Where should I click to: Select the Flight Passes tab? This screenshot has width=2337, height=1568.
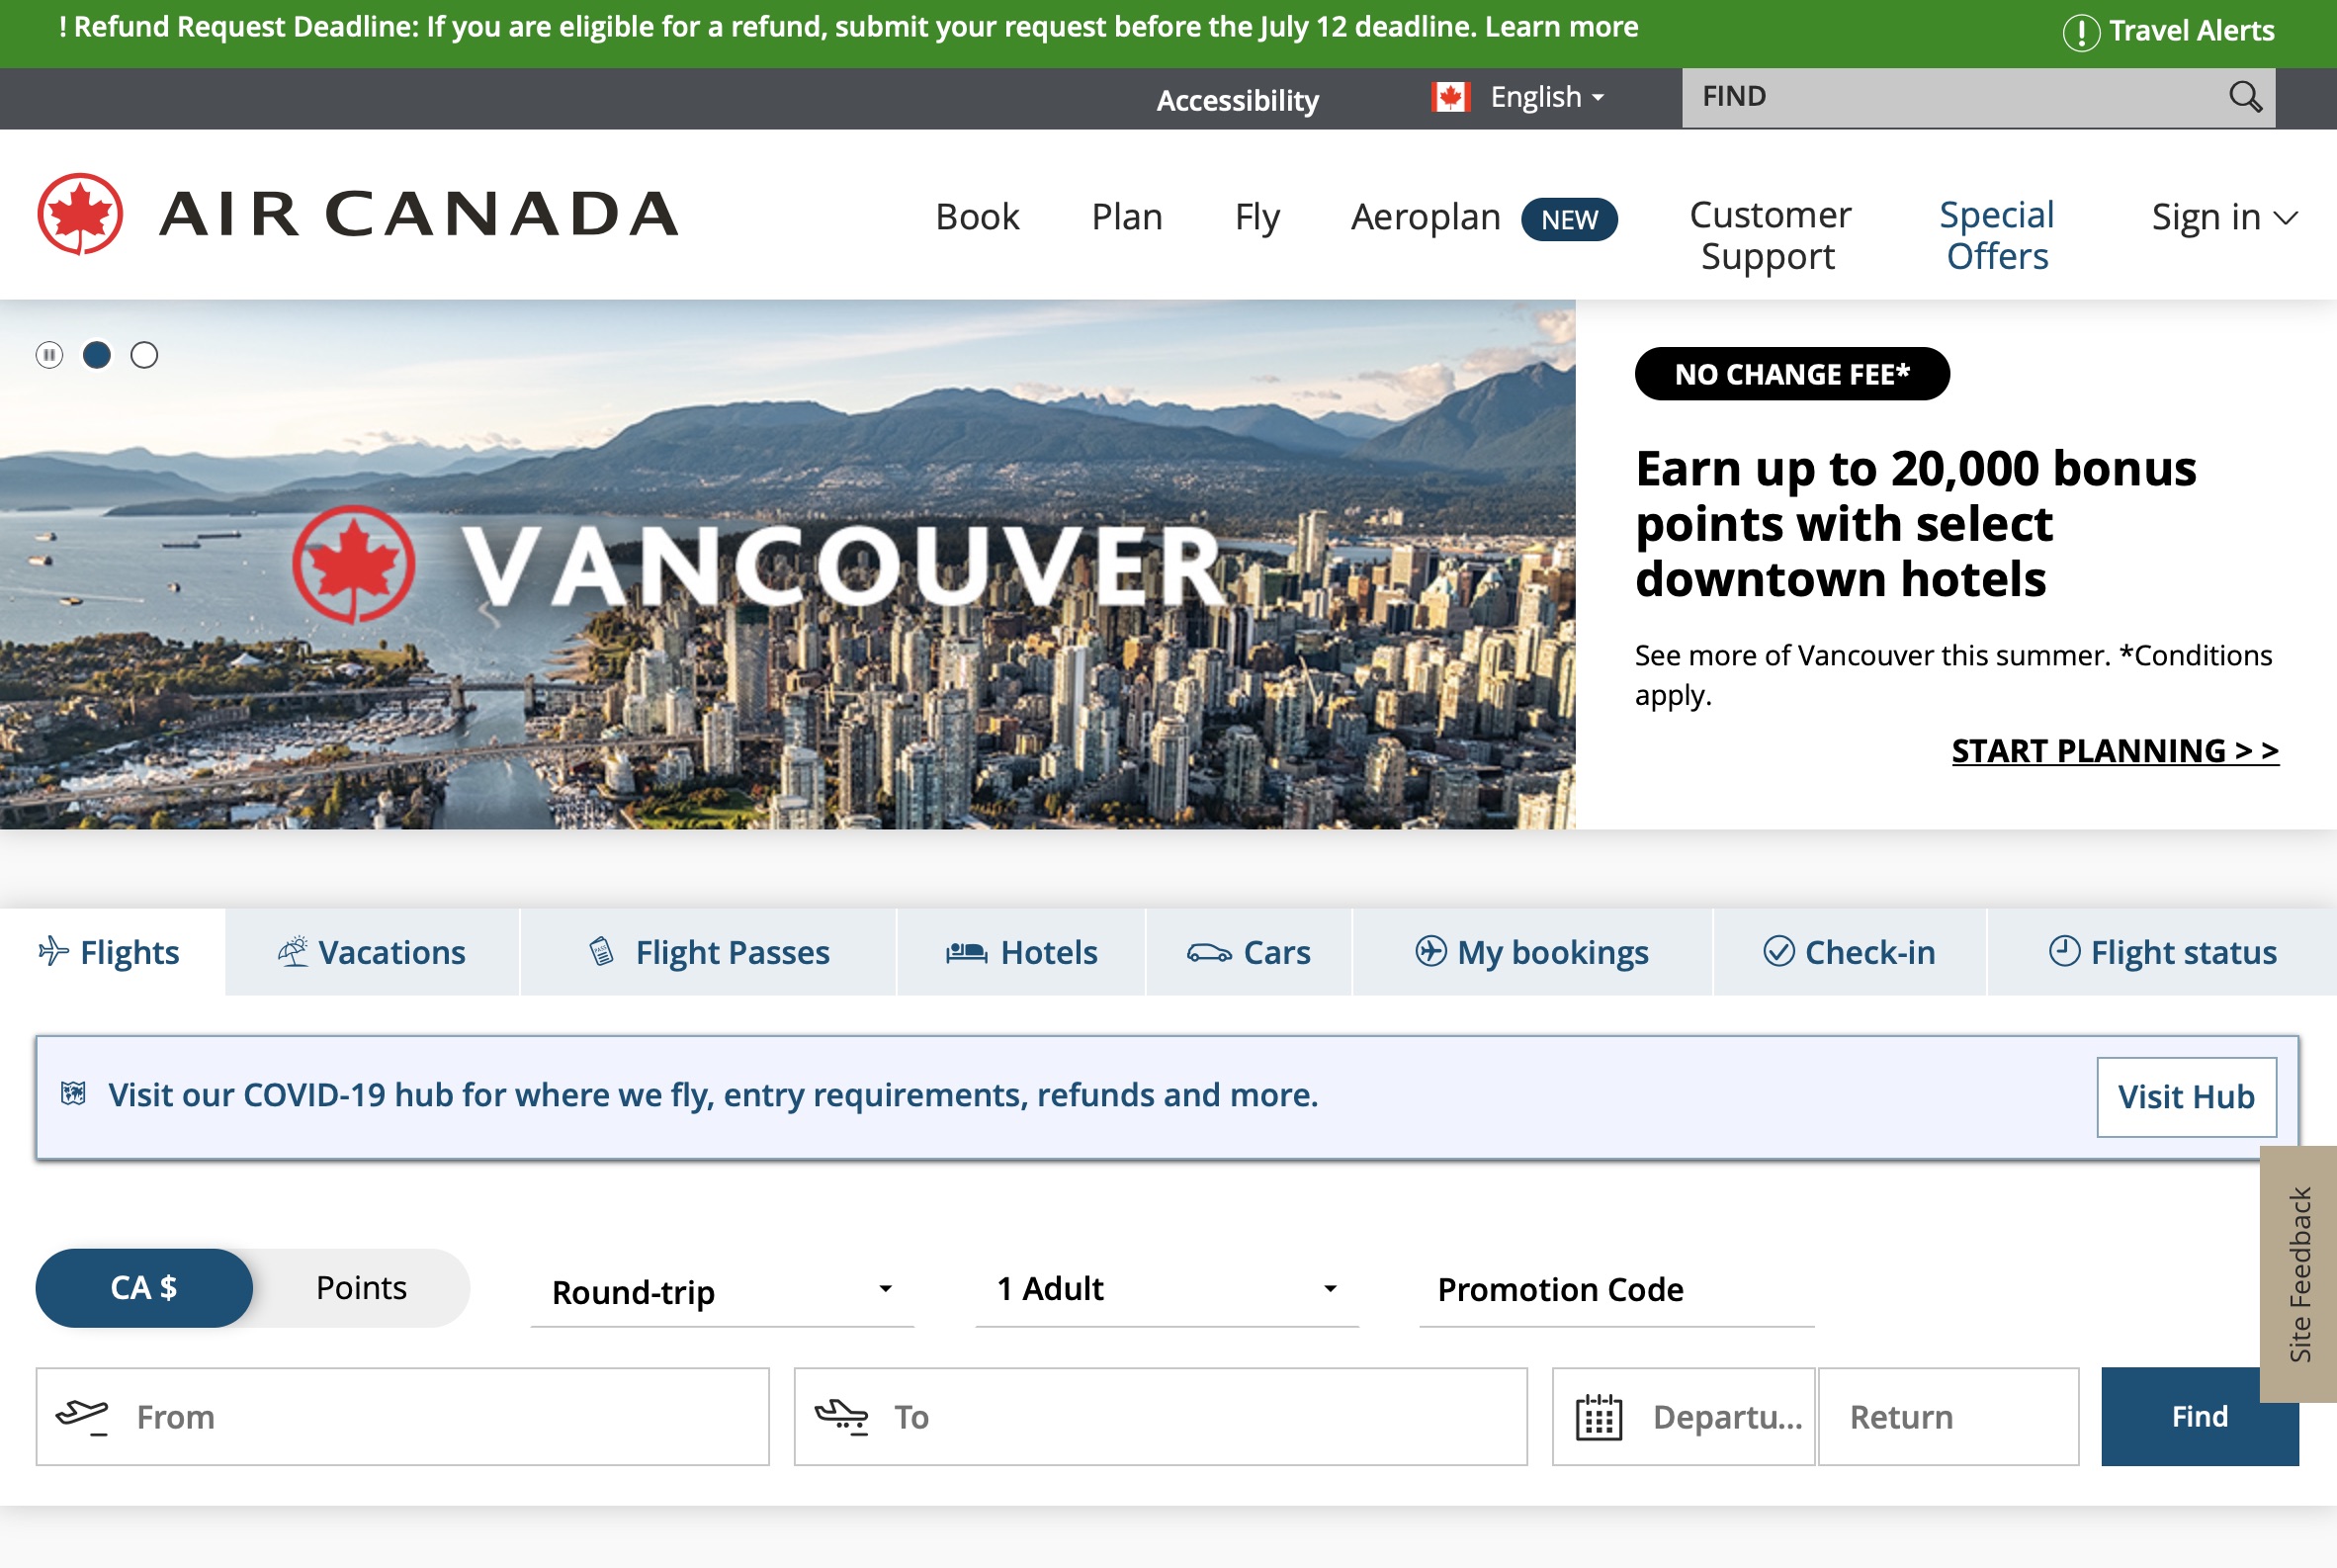(710, 952)
